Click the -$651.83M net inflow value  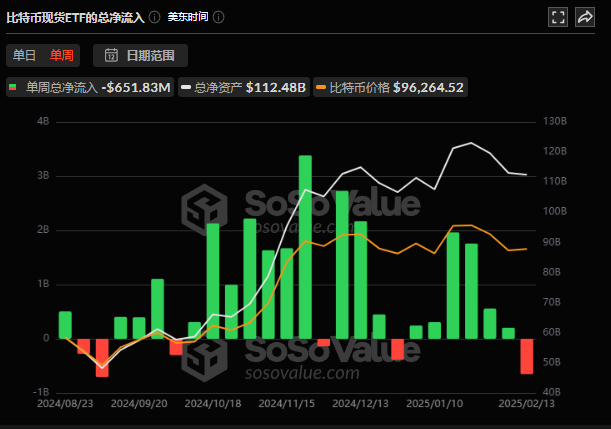136,87
